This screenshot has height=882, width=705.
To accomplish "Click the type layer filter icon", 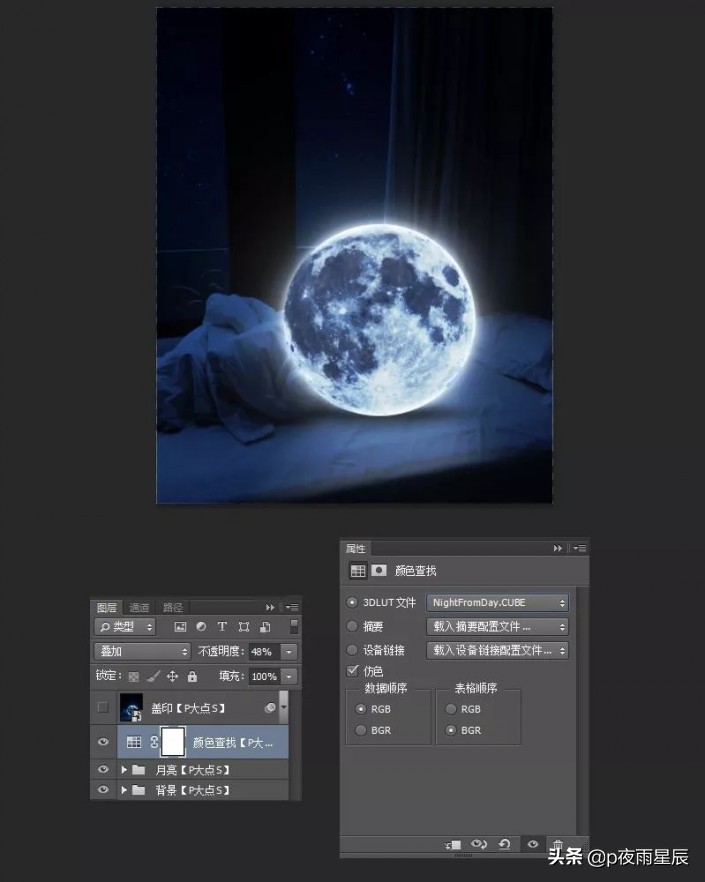I will 222,627.
